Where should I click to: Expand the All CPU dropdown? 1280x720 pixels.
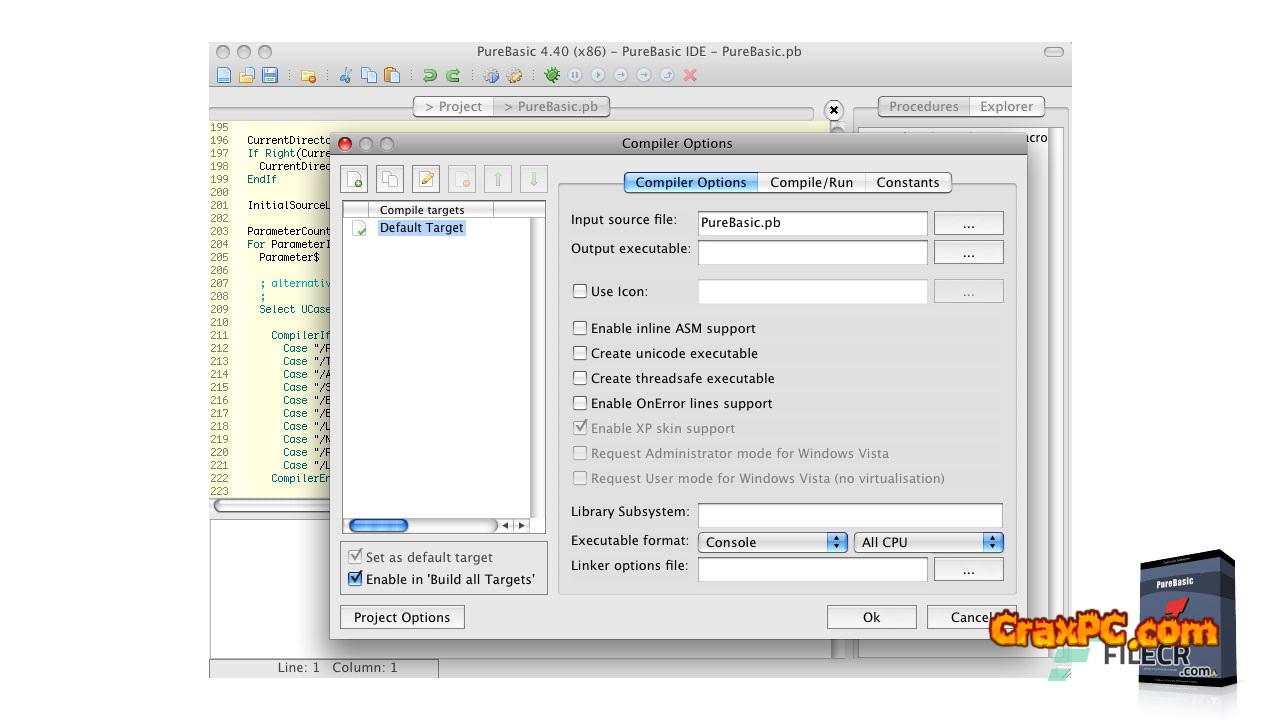pyautogui.click(x=928, y=542)
